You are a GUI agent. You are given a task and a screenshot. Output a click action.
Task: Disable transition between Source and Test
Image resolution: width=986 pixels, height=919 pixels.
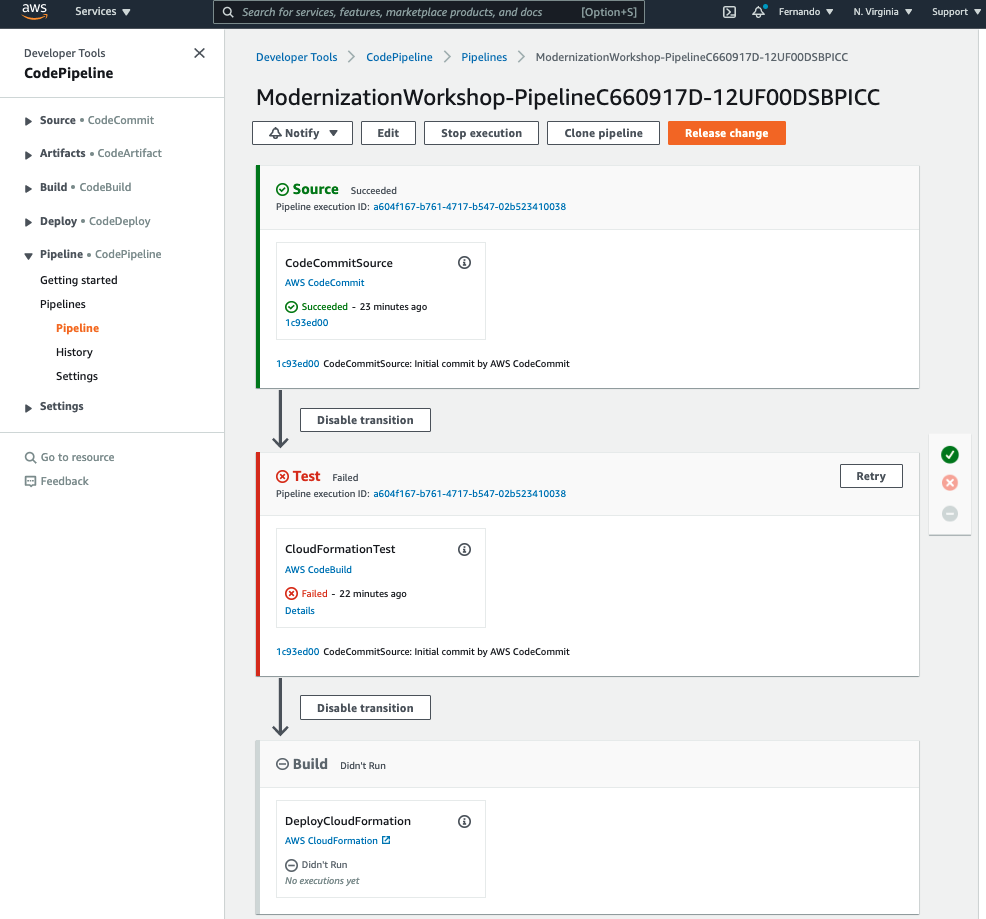click(365, 420)
